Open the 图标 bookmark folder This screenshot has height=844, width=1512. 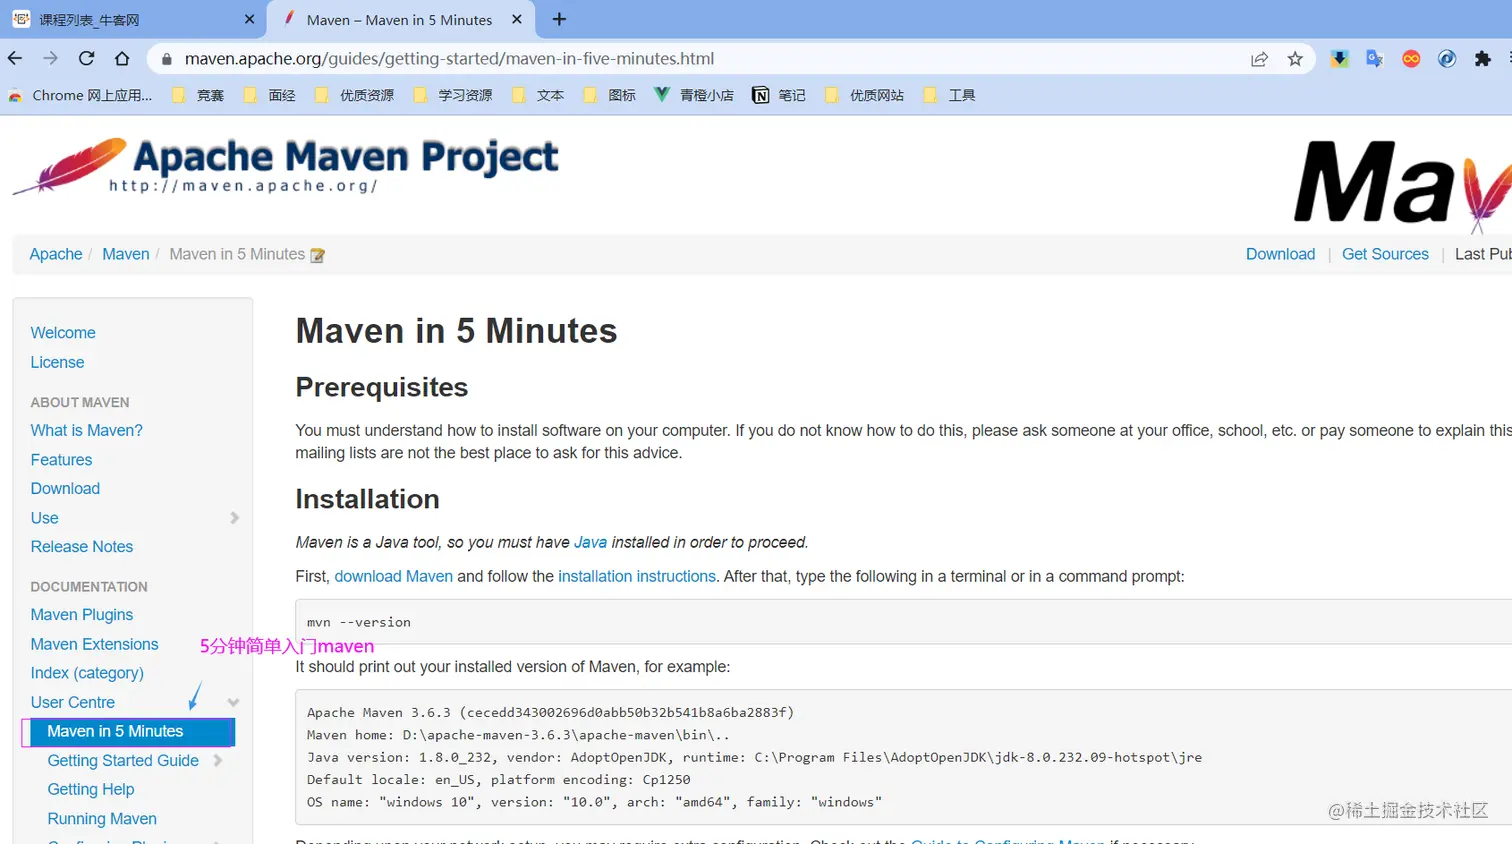click(609, 95)
